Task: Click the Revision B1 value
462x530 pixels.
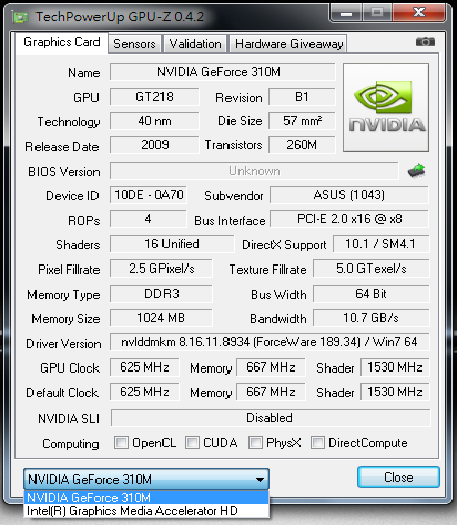Action: click(302, 97)
